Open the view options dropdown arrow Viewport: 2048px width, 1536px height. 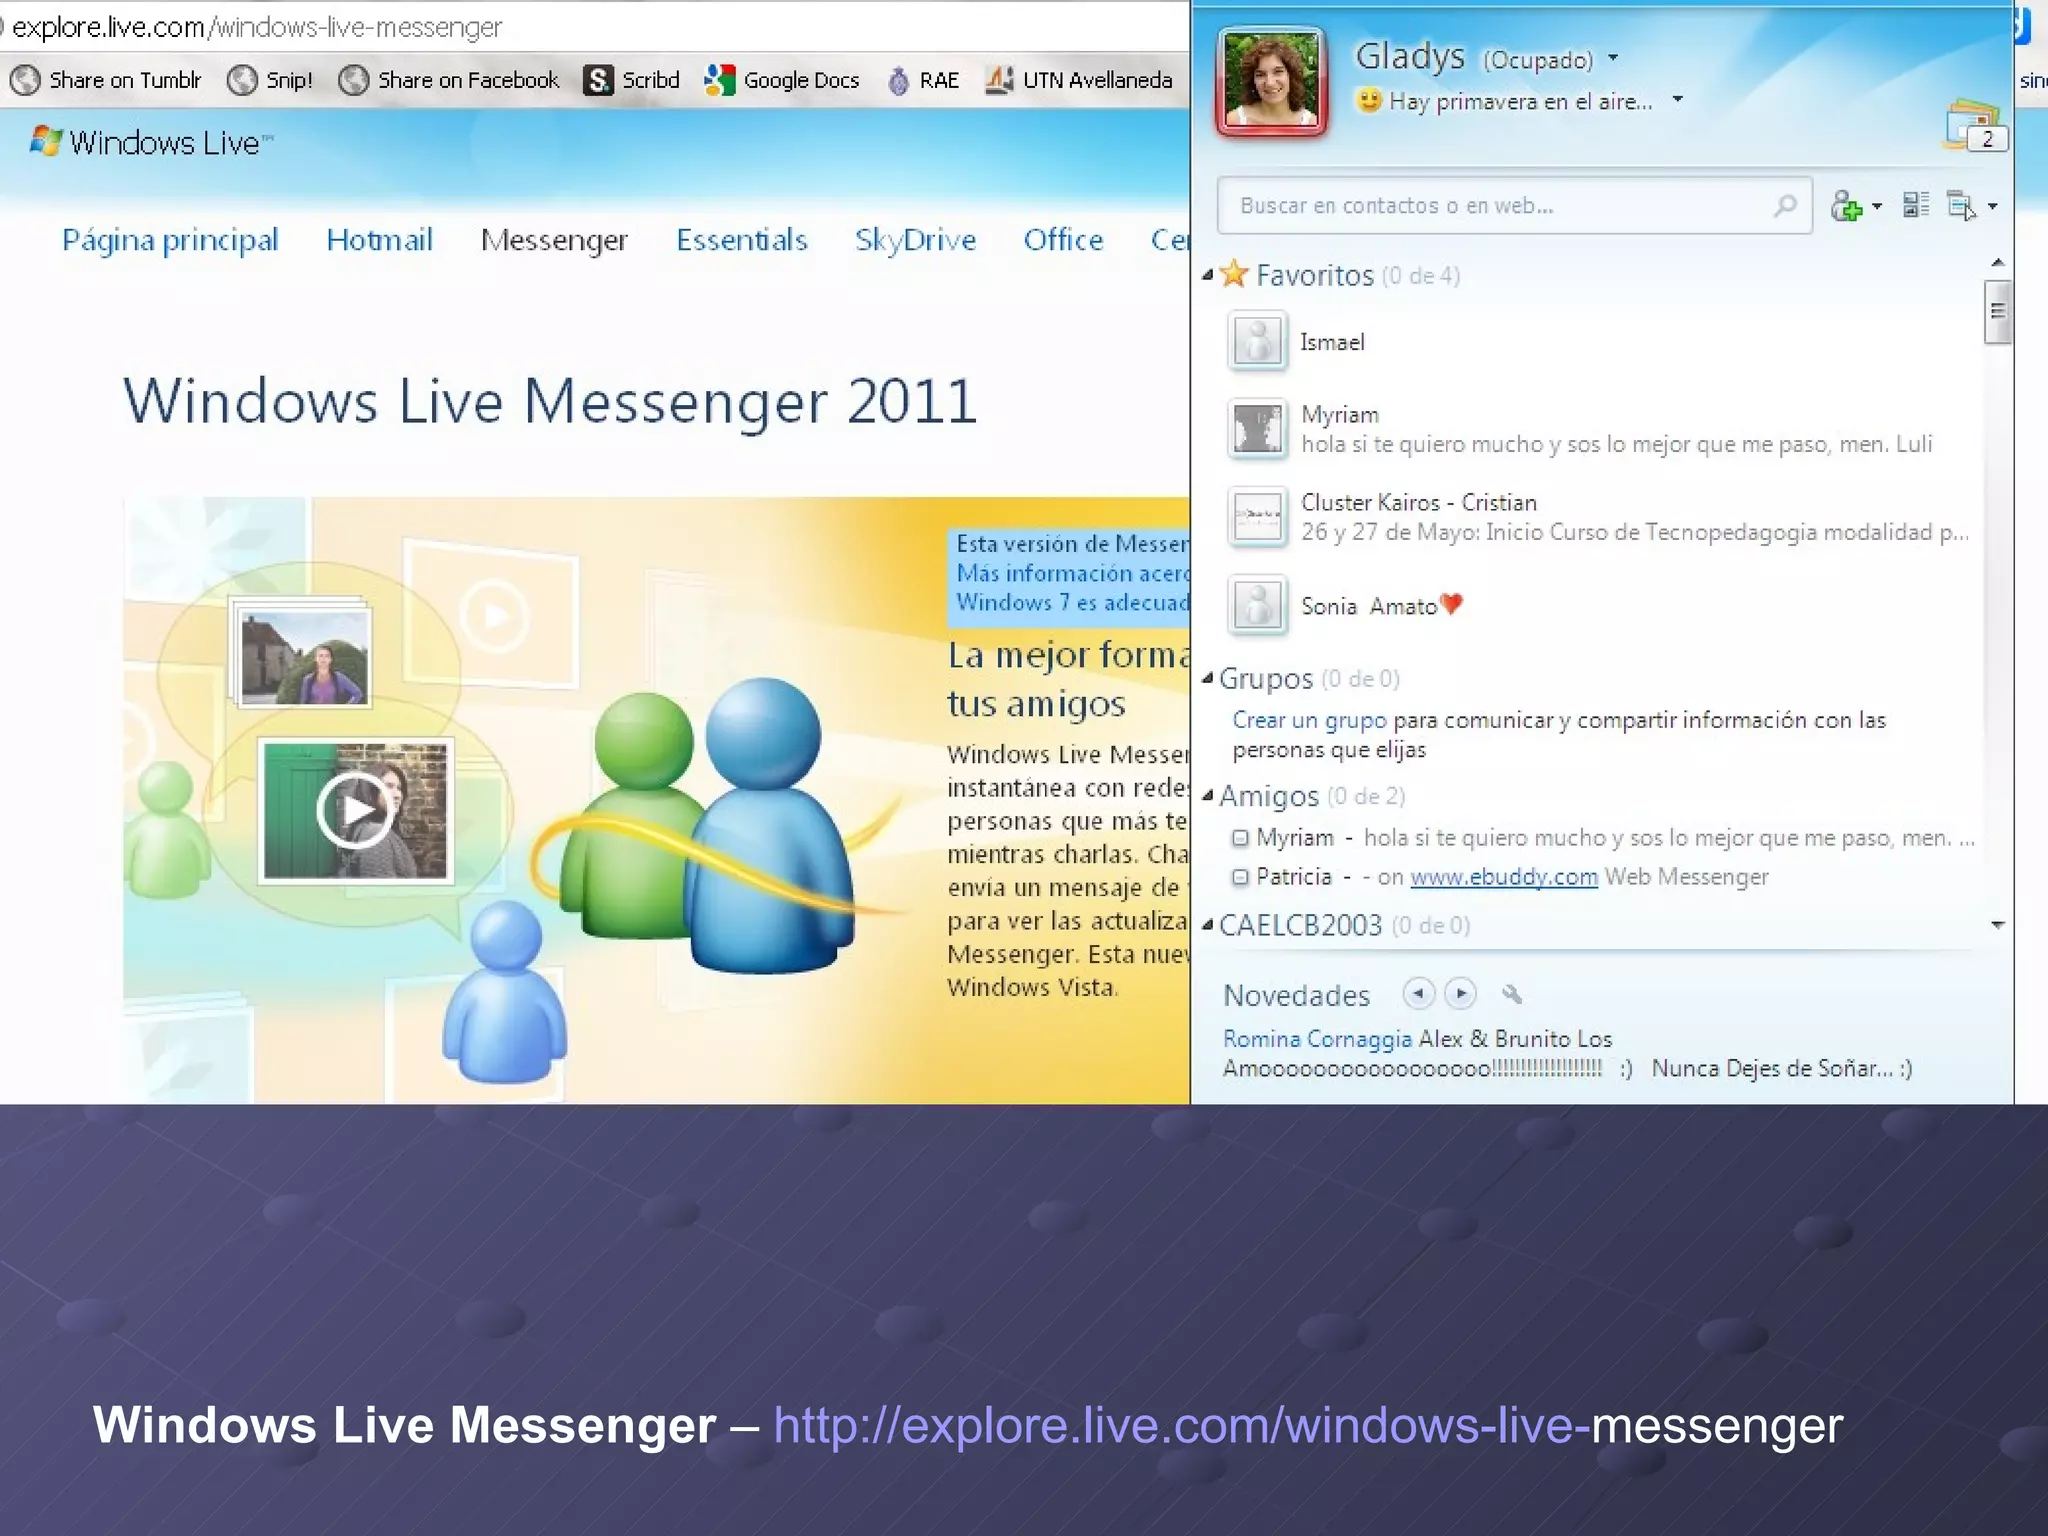point(1992,207)
